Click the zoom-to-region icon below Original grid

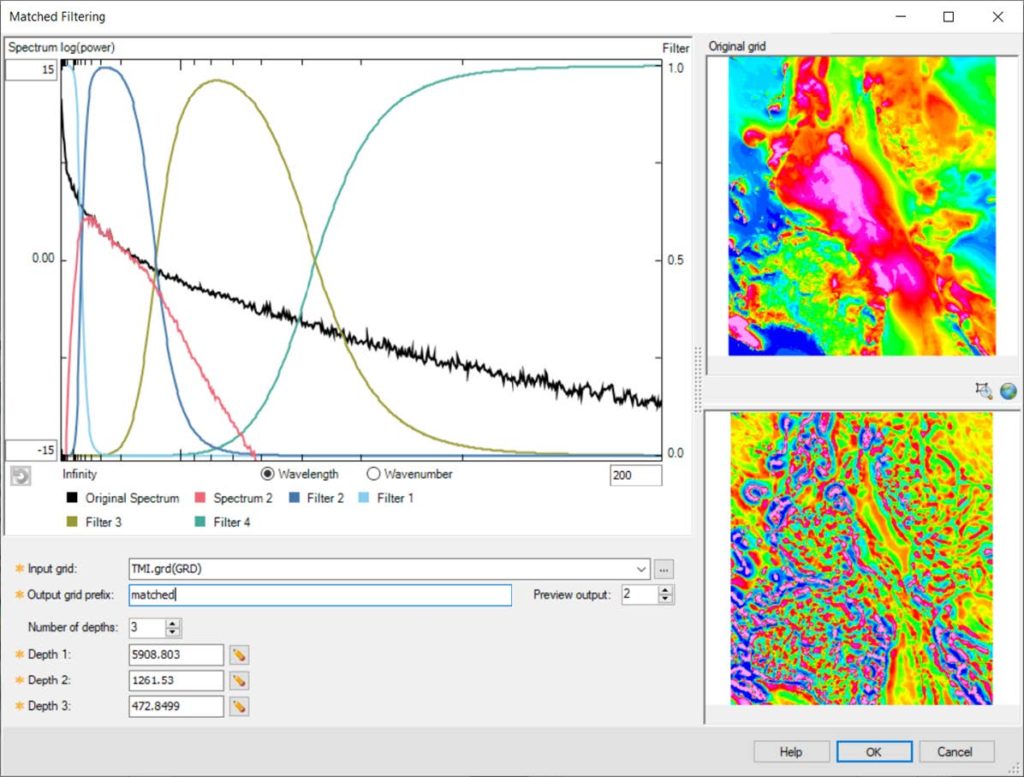[x=983, y=391]
